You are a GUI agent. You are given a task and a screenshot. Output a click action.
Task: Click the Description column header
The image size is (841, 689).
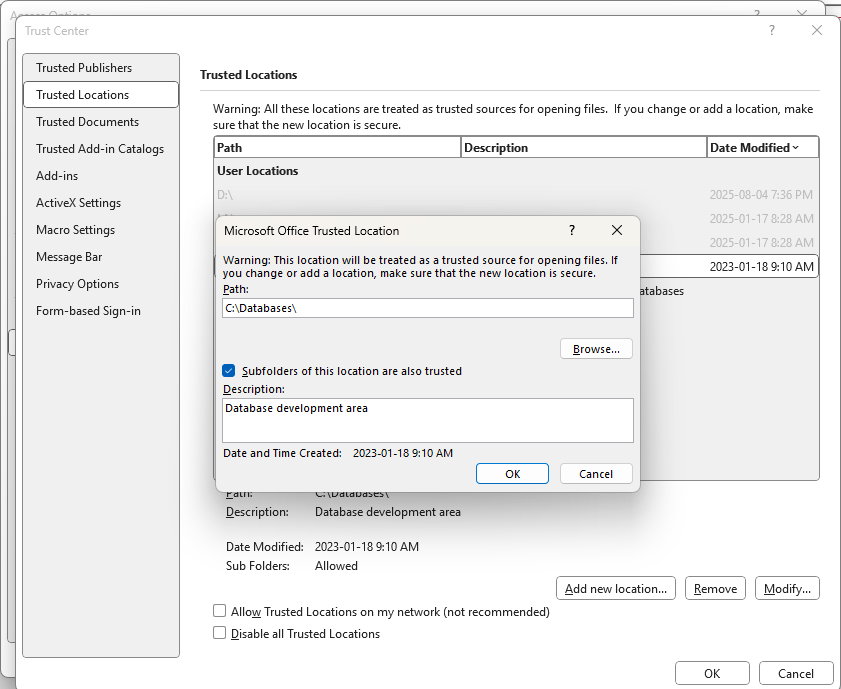(x=583, y=148)
